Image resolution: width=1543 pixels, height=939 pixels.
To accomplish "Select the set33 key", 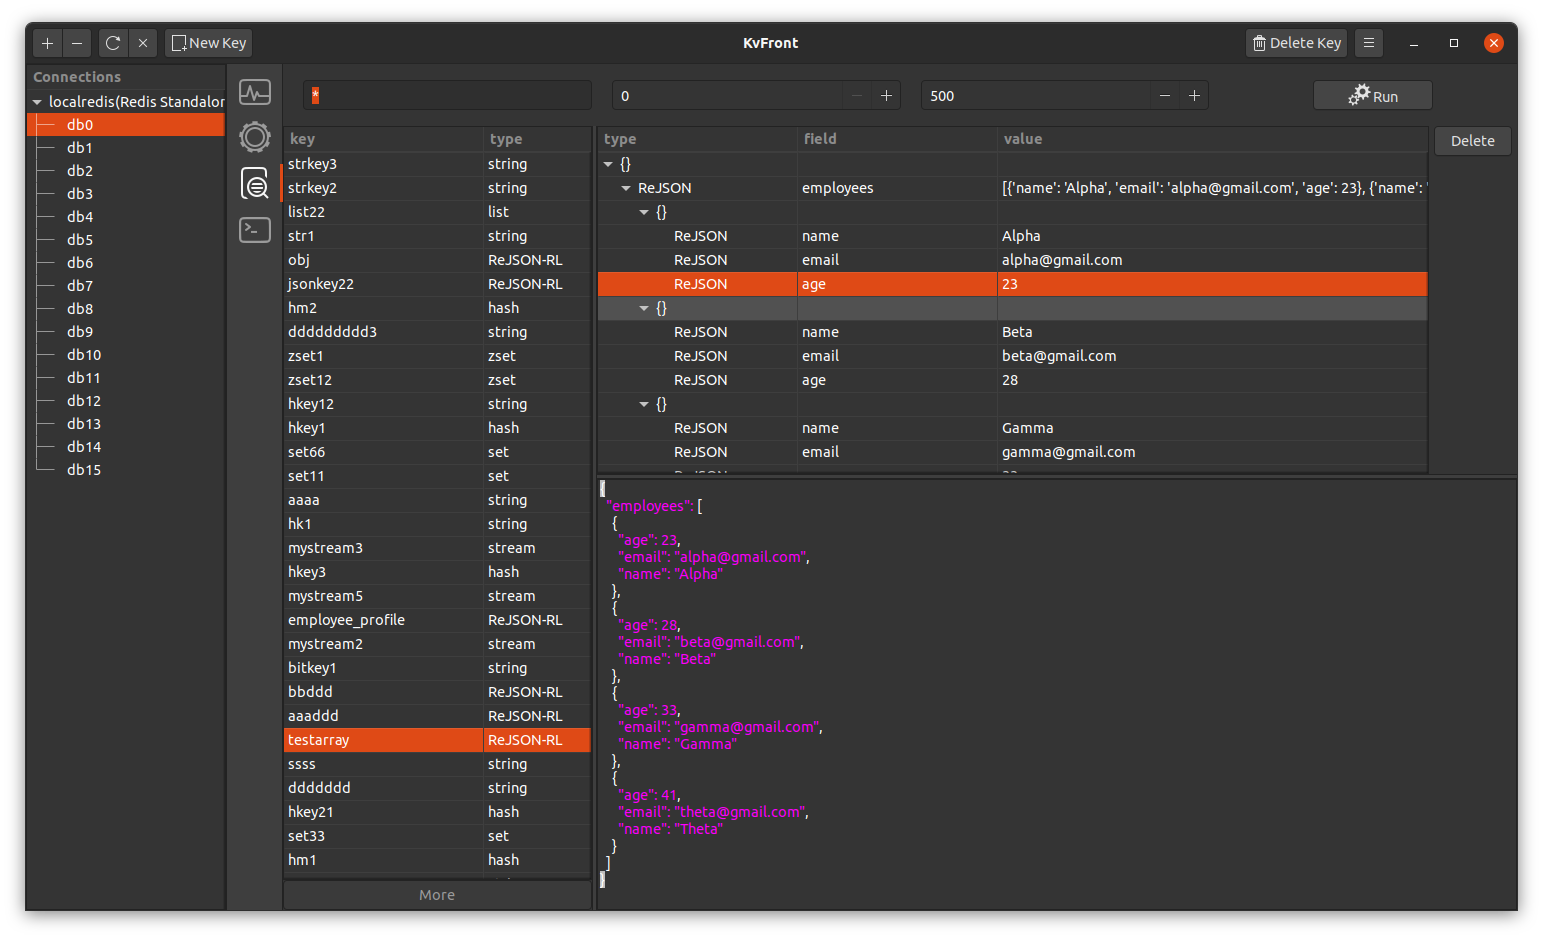I will 437,836.
